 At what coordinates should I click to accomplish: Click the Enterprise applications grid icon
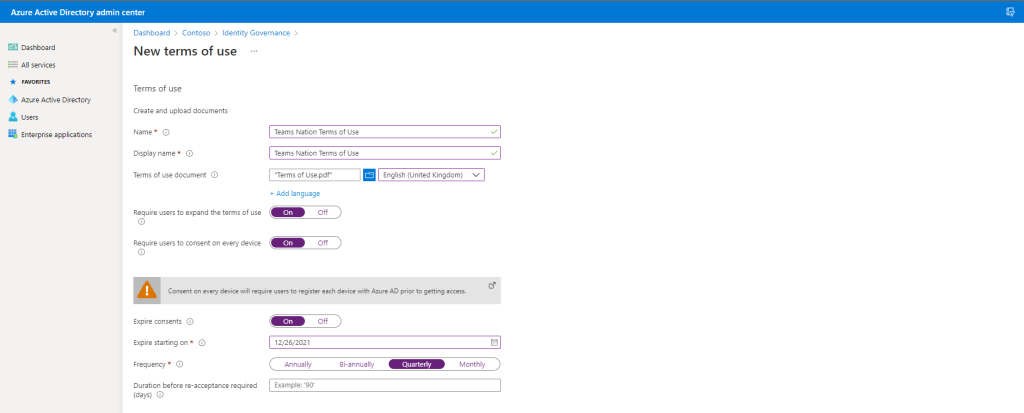pyautogui.click(x=13, y=134)
